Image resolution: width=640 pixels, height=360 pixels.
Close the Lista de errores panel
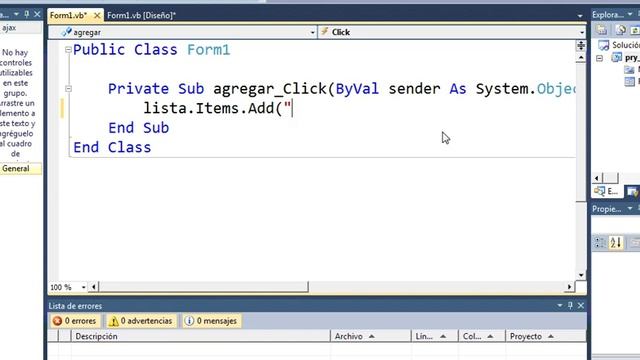click(581, 306)
